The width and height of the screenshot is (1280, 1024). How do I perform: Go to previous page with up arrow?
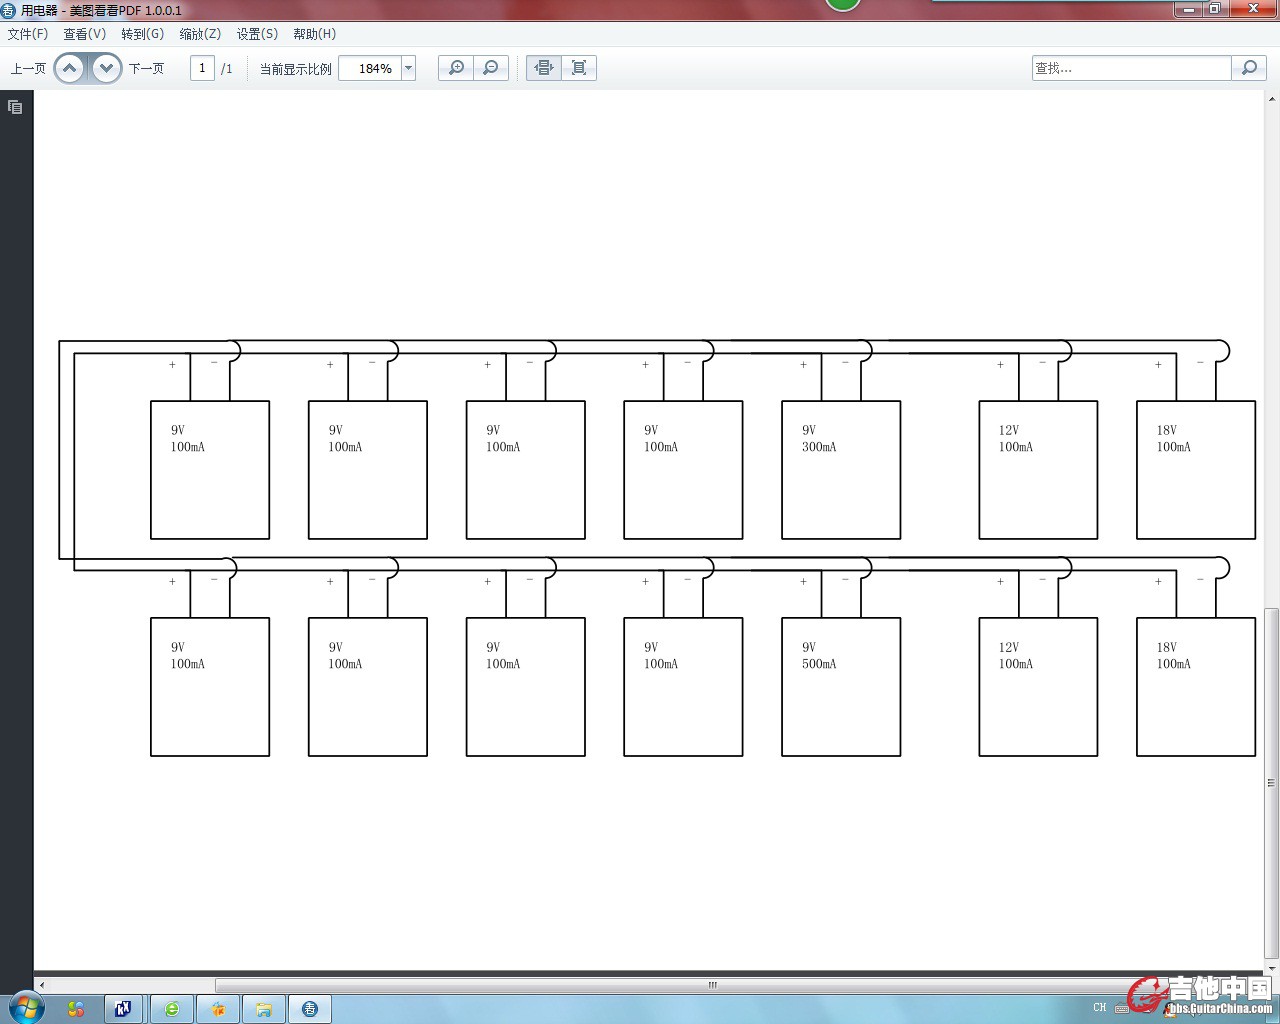click(x=70, y=68)
